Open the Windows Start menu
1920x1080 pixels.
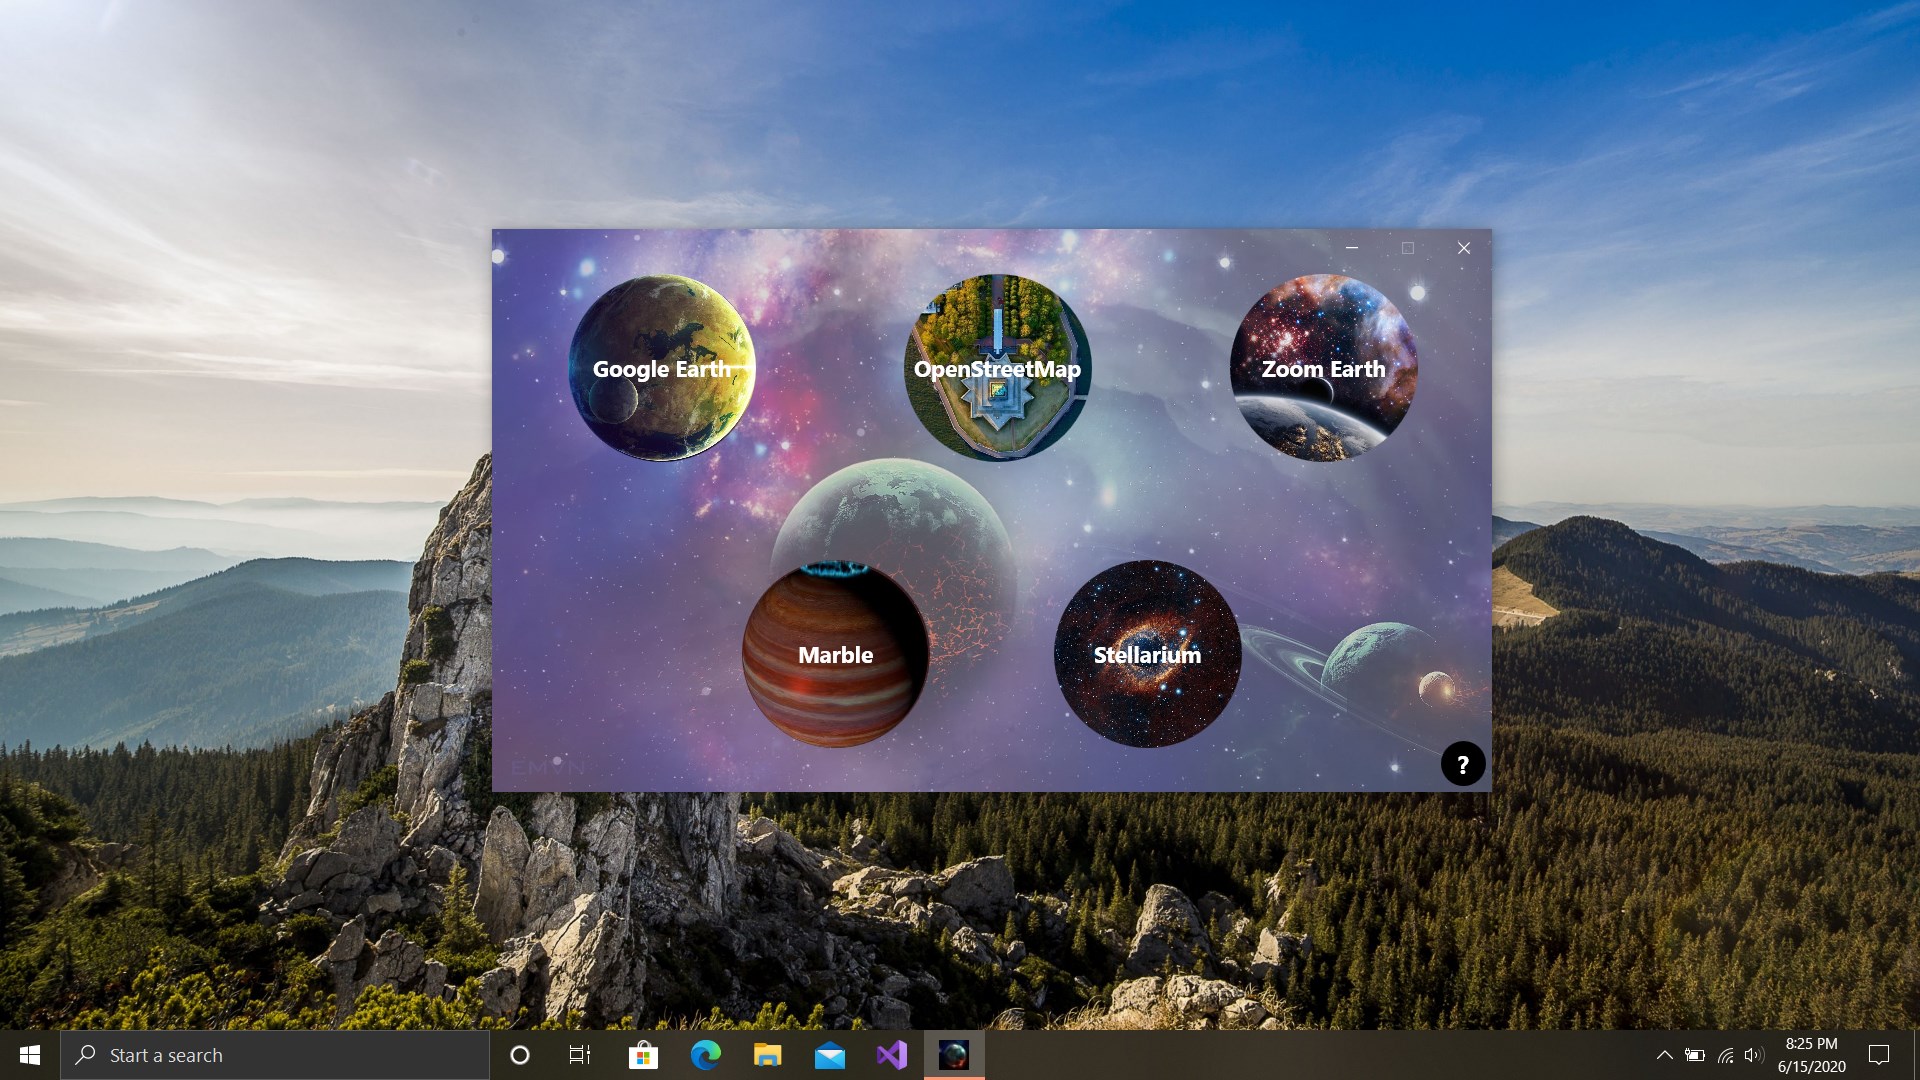[x=29, y=1054]
